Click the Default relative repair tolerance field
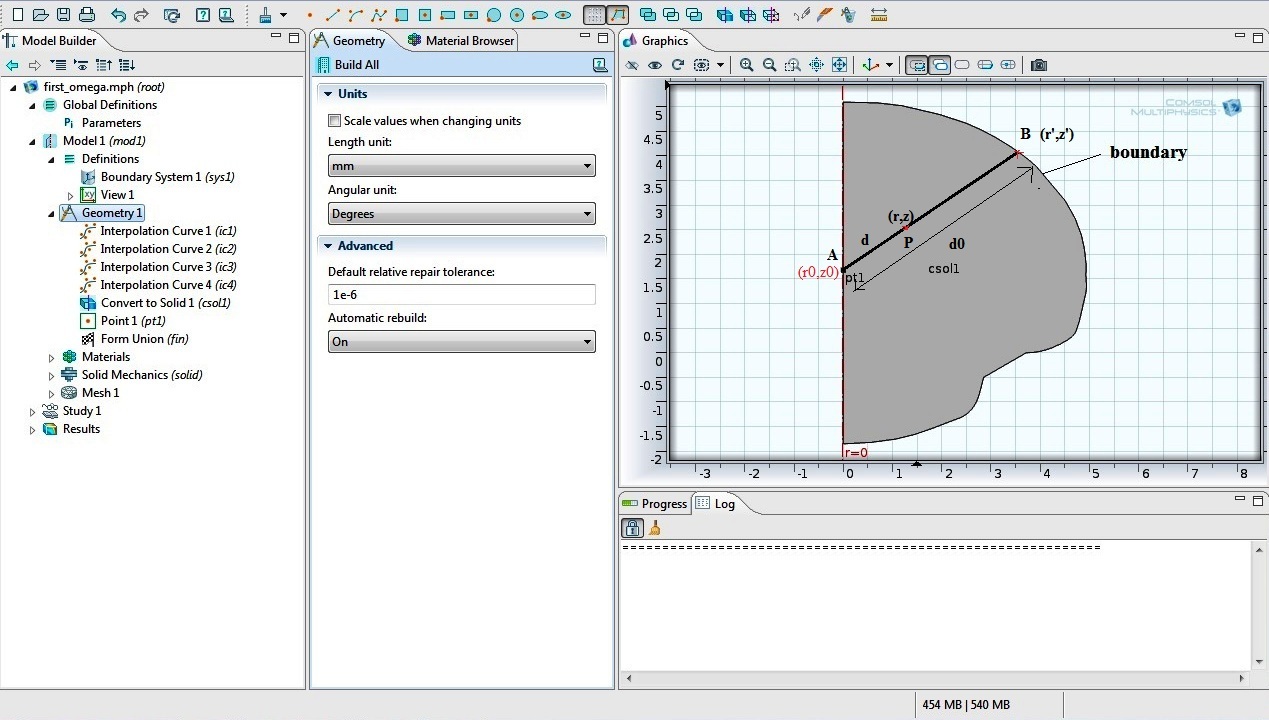The height and width of the screenshot is (720, 1269). 461,295
